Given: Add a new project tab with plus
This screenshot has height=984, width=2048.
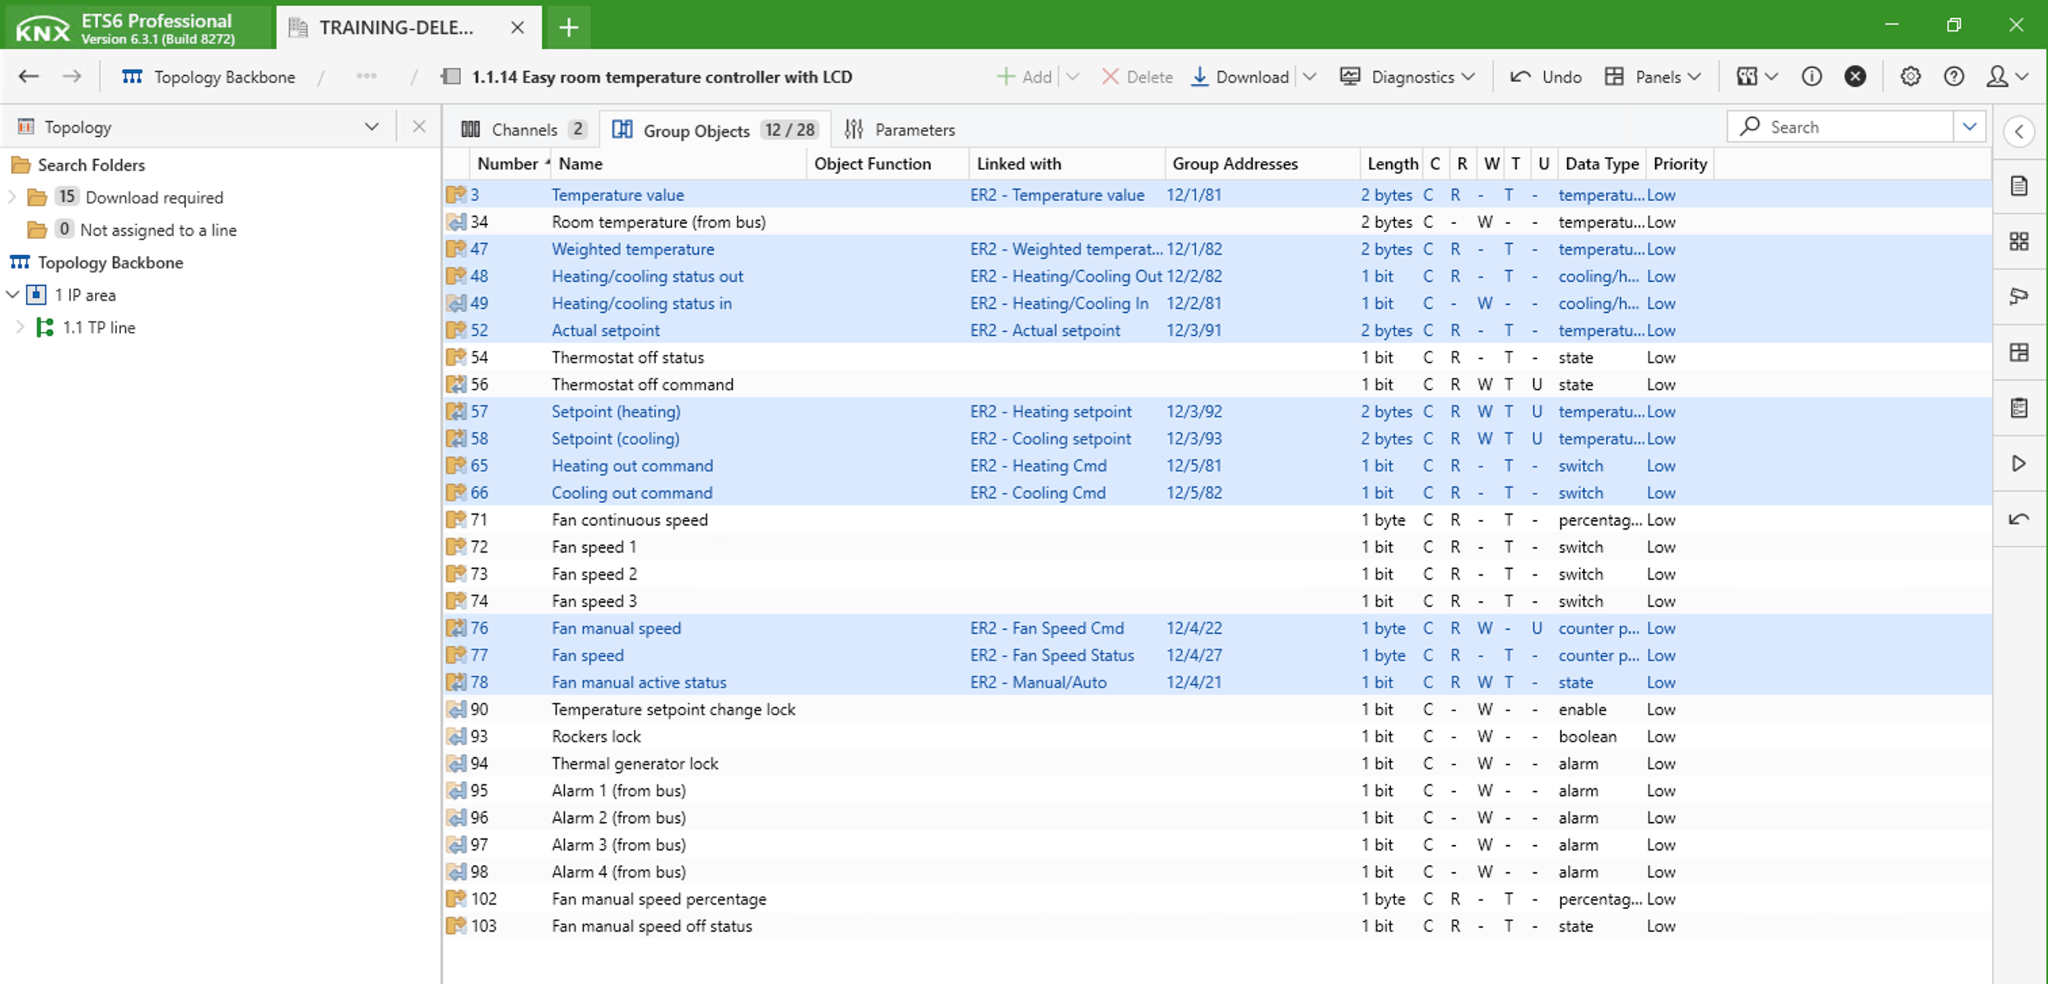Looking at the screenshot, I should coord(569,27).
